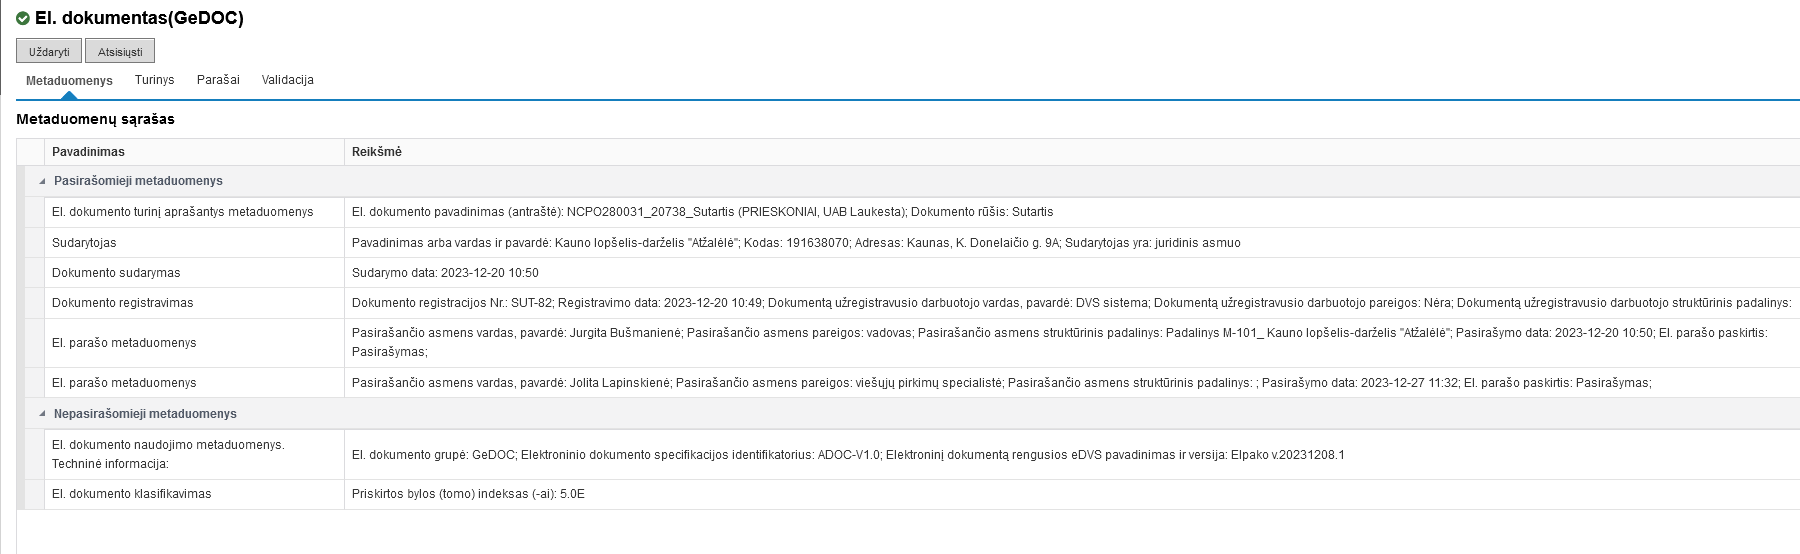
Task: Go to the Validacija tab
Action: click(x=288, y=80)
